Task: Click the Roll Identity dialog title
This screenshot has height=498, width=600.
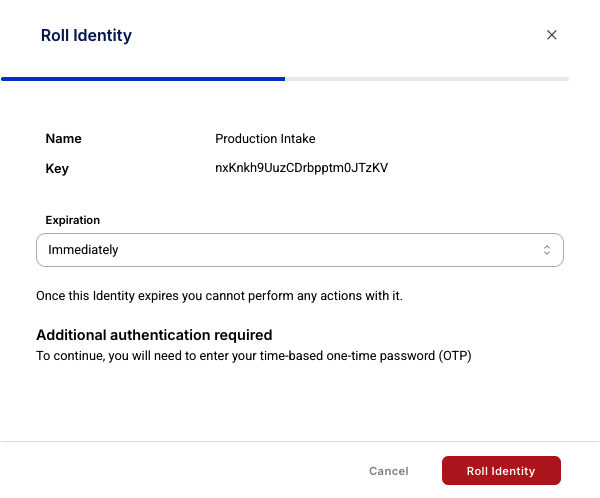Action: coord(86,35)
